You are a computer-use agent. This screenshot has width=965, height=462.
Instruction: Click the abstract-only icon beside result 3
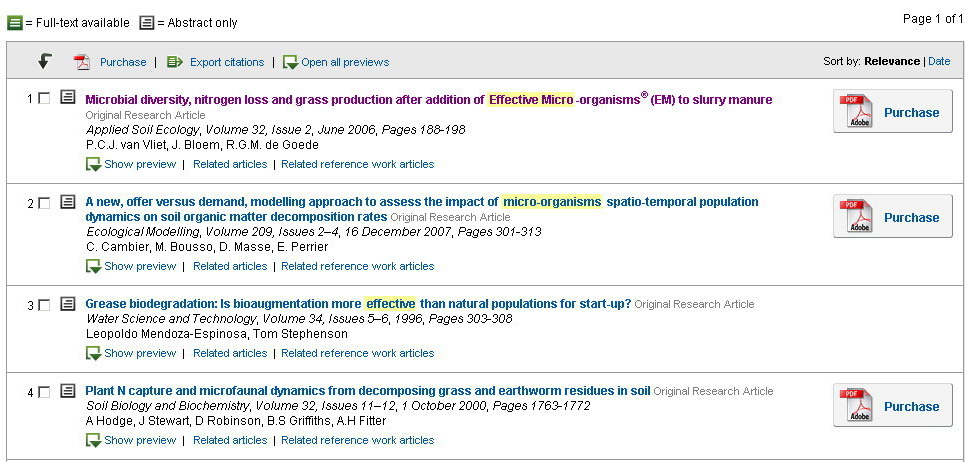pos(68,303)
